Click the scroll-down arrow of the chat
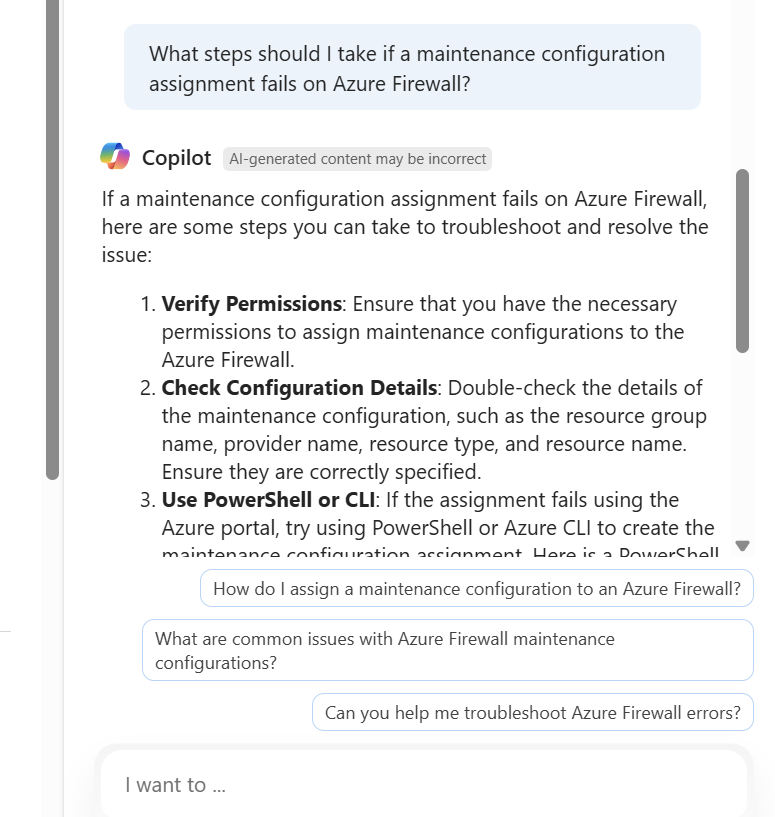 [742, 546]
